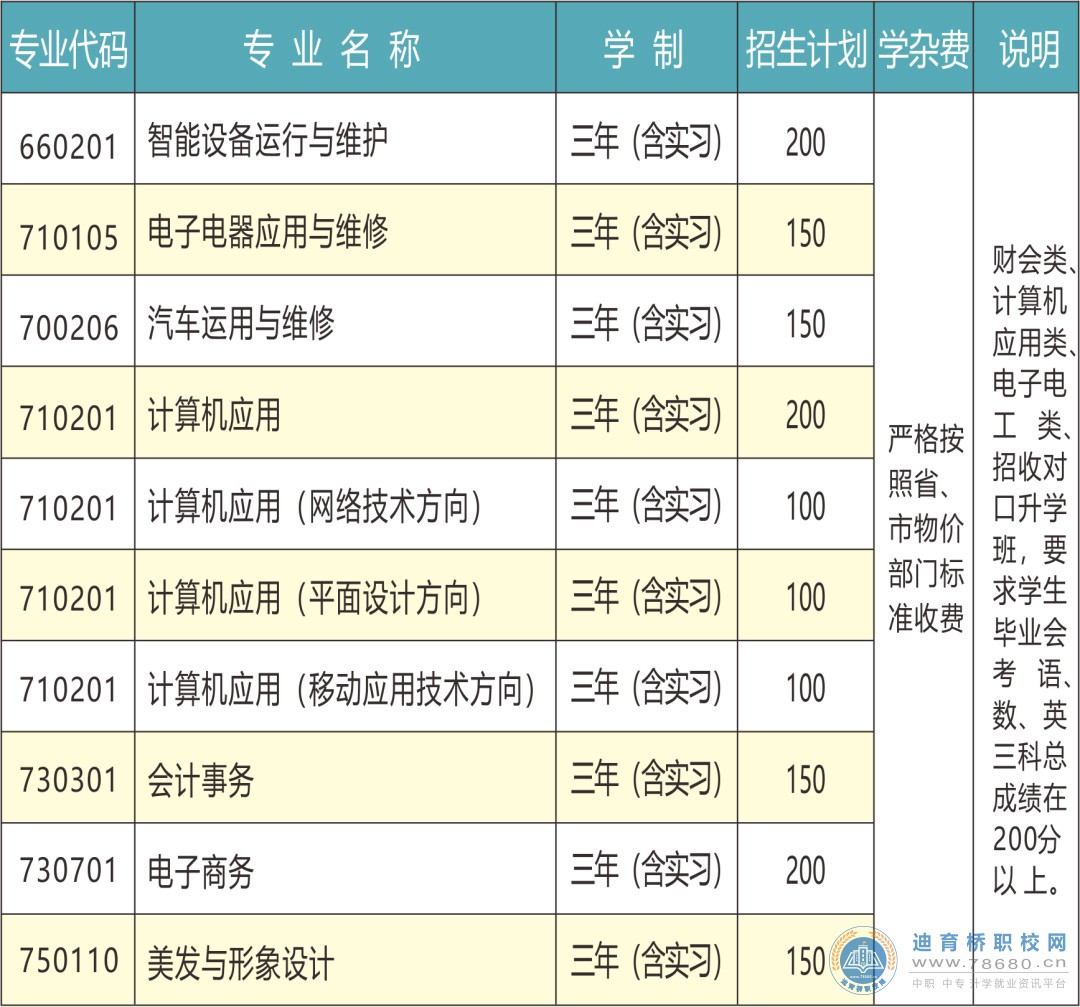Click the 专业代码 column header
The width and height of the screenshot is (1080, 1007).
68,50
